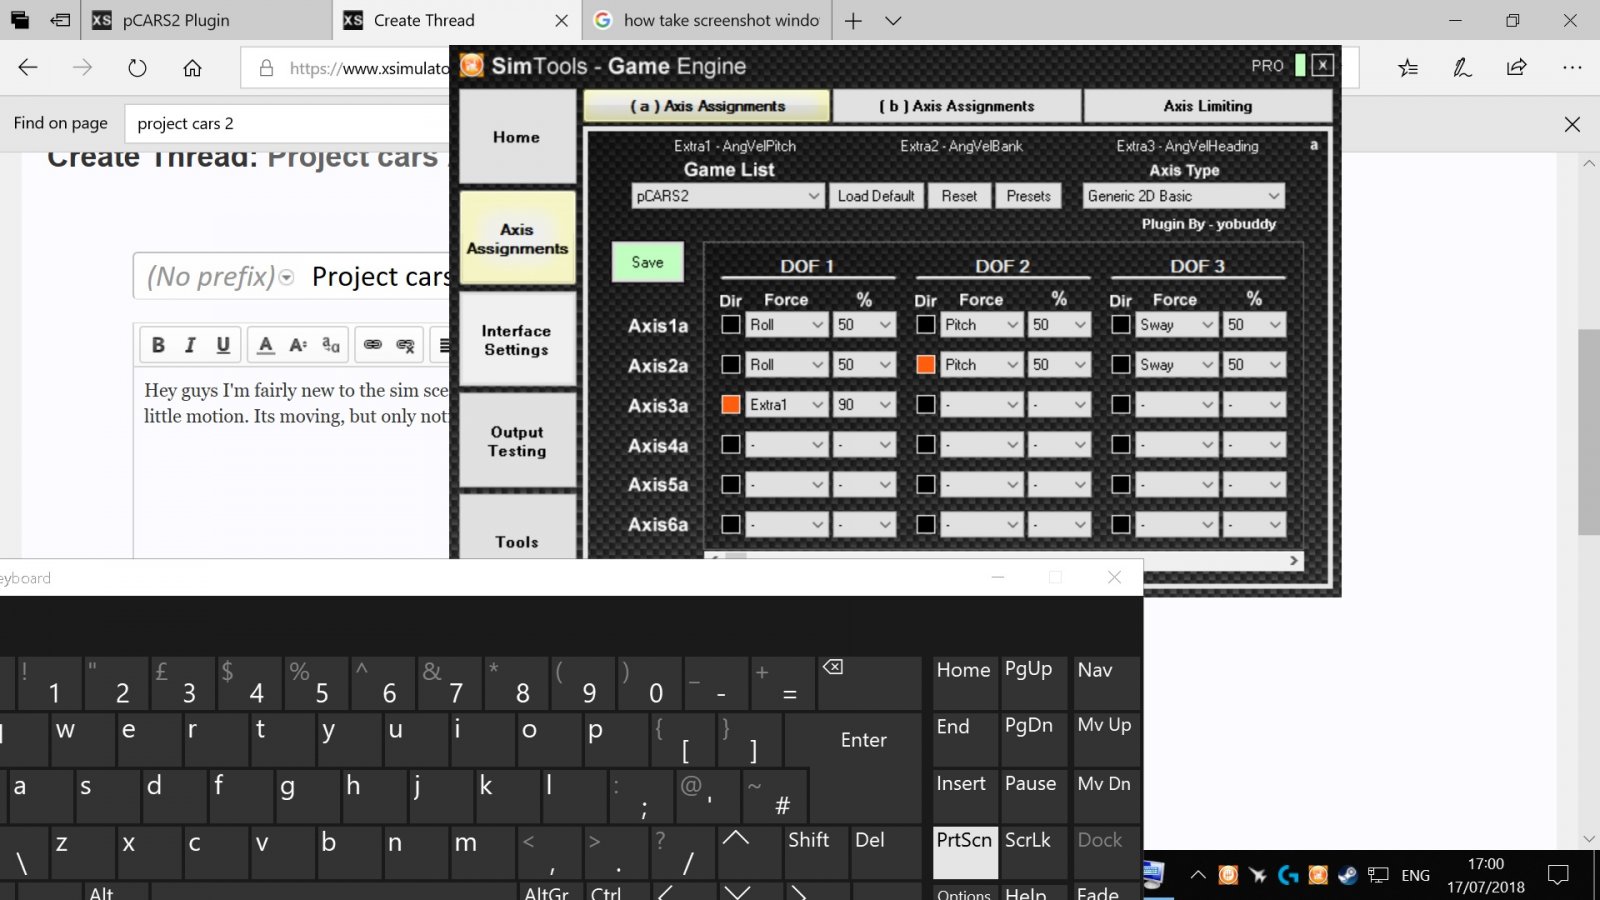The width and height of the screenshot is (1600, 900).
Task: Open Axis1a DOF 3 Sway force dropdown
Action: click(x=1177, y=324)
